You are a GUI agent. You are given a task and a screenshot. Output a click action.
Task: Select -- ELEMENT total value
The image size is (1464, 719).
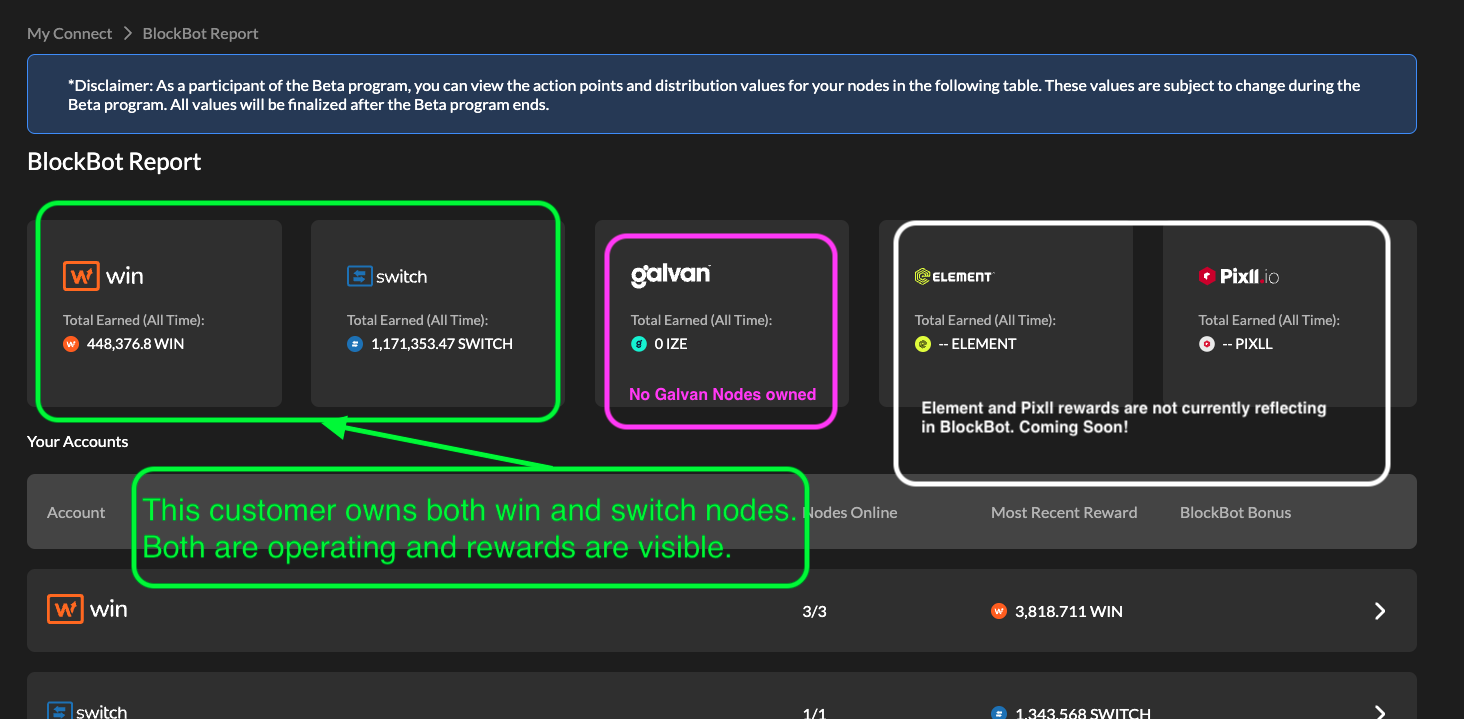977,344
